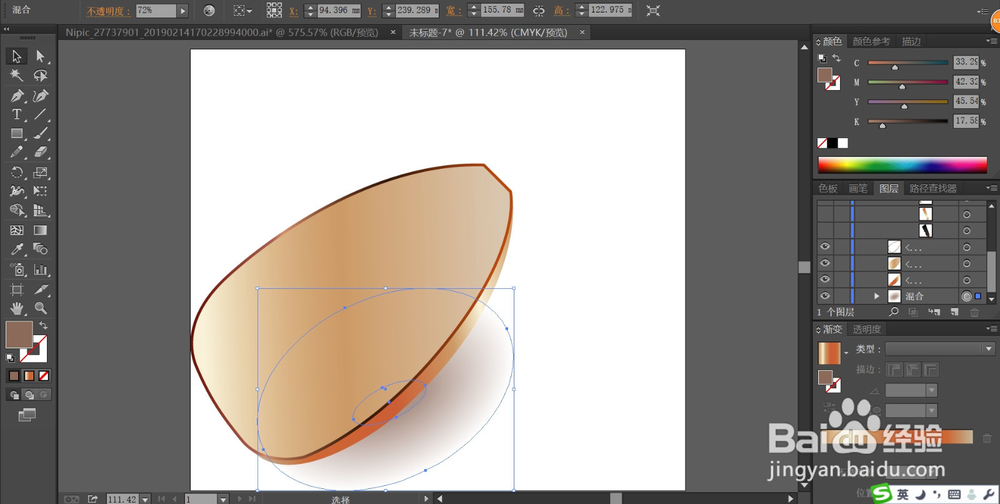This screenshot has width=1000, height=504.
Task: Click the 高 height link label
Action: click(559, 11)
